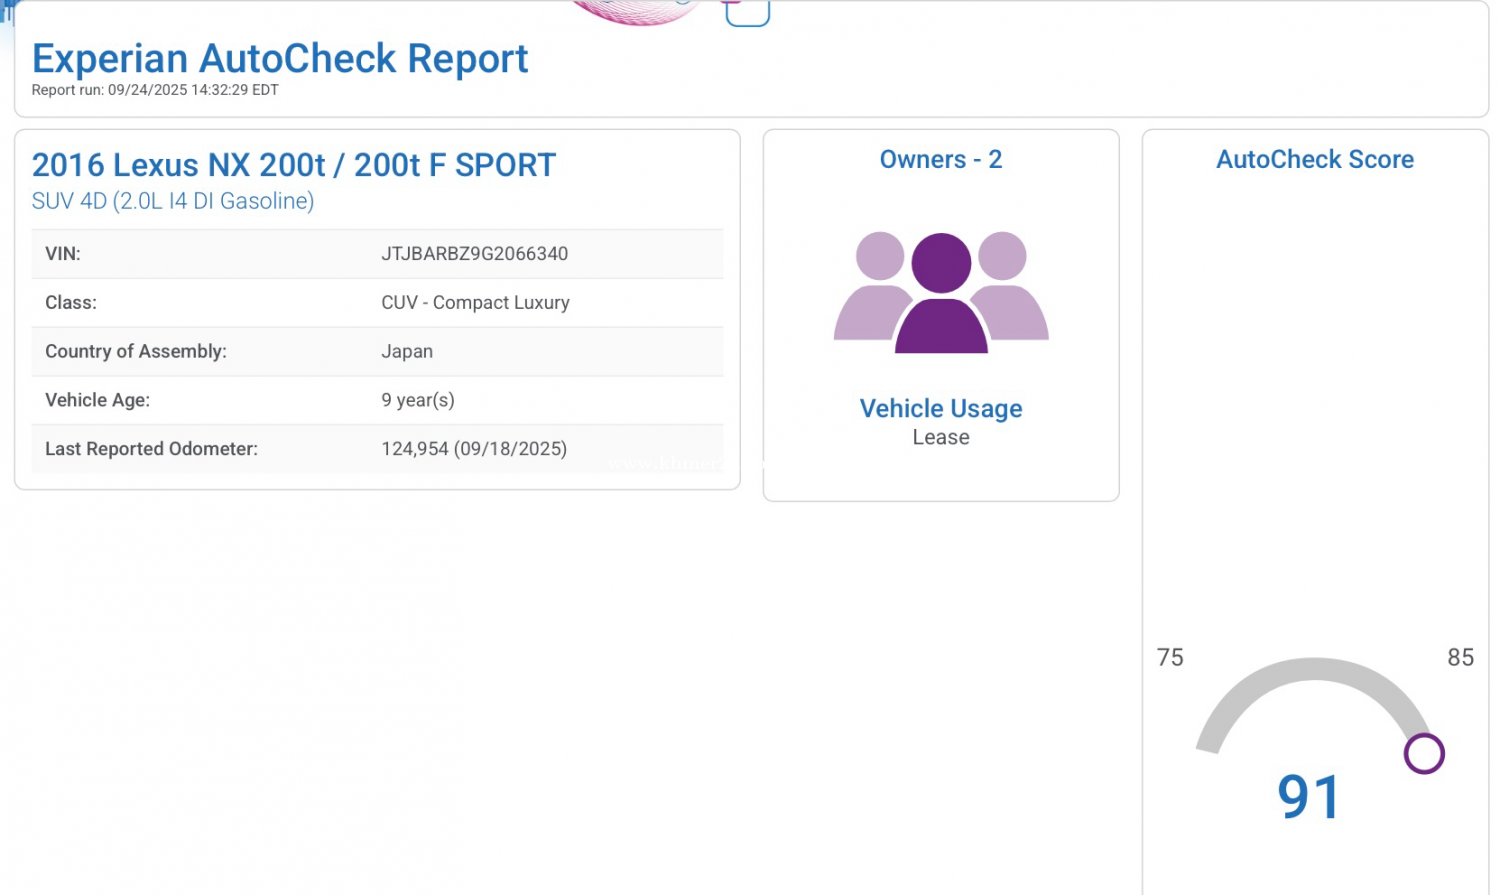Click the CUV - Compact Luxury class value
This screenshot has width=1500, height=895.
(x=475, y=303)
